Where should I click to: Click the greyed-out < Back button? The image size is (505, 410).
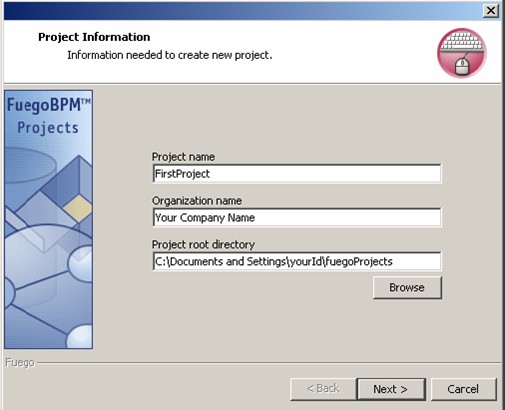[323, 389]
